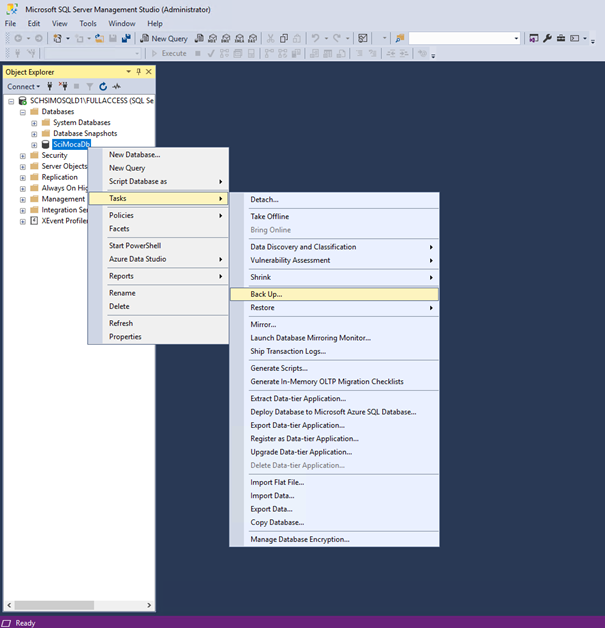Click the Copy icon in toolbar

pyautogui.click(x=284, y=38)
